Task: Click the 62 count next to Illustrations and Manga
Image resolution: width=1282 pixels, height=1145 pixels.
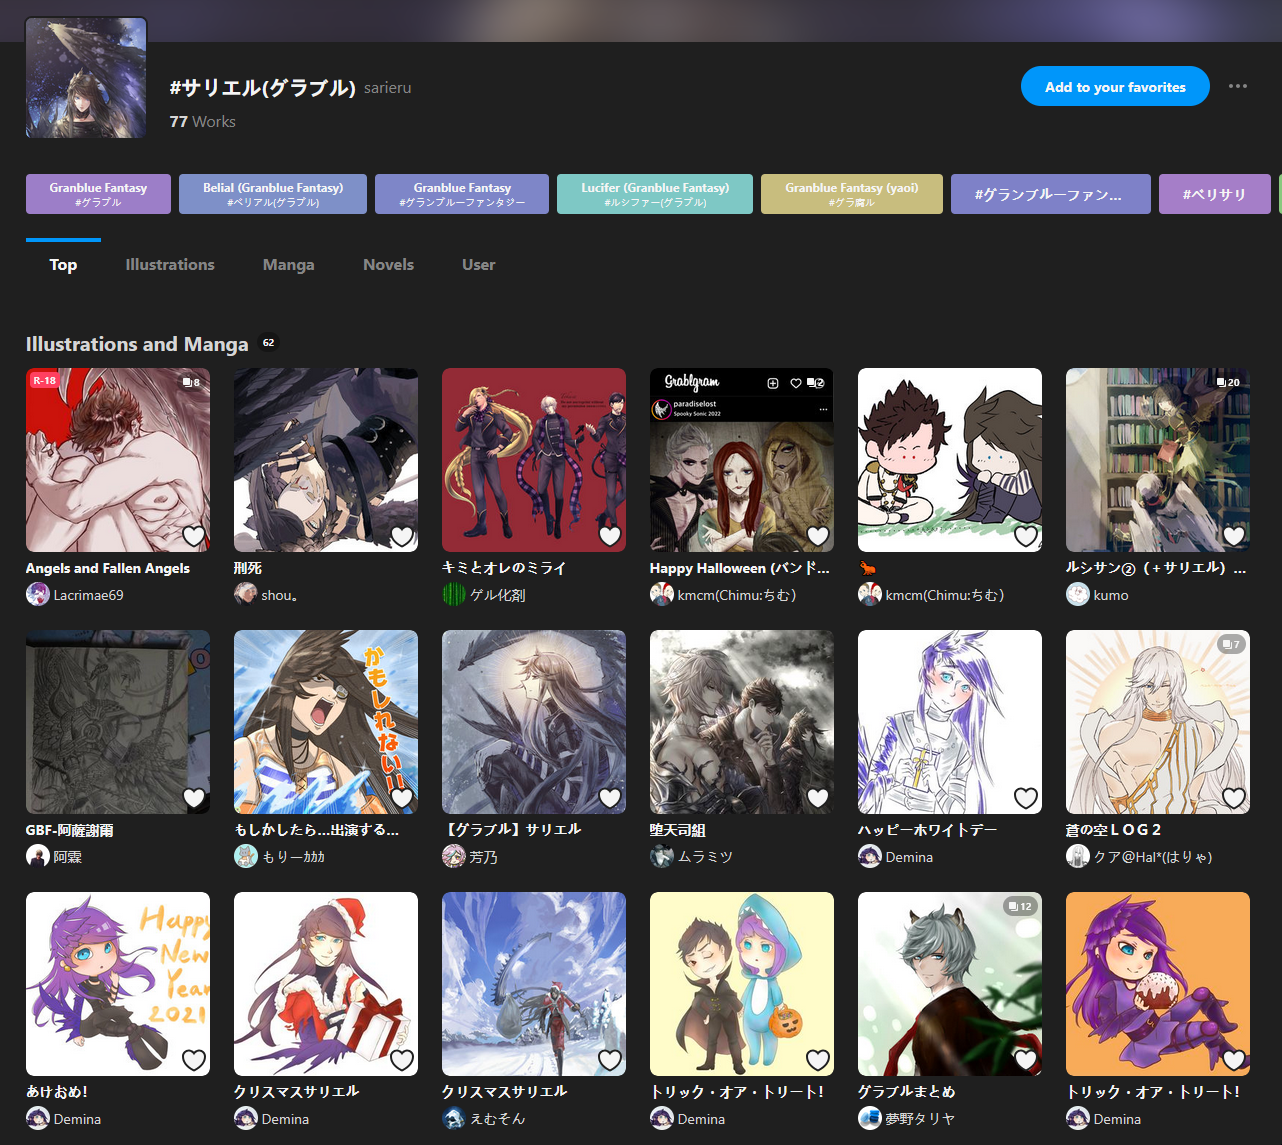Action: (268, 343)
